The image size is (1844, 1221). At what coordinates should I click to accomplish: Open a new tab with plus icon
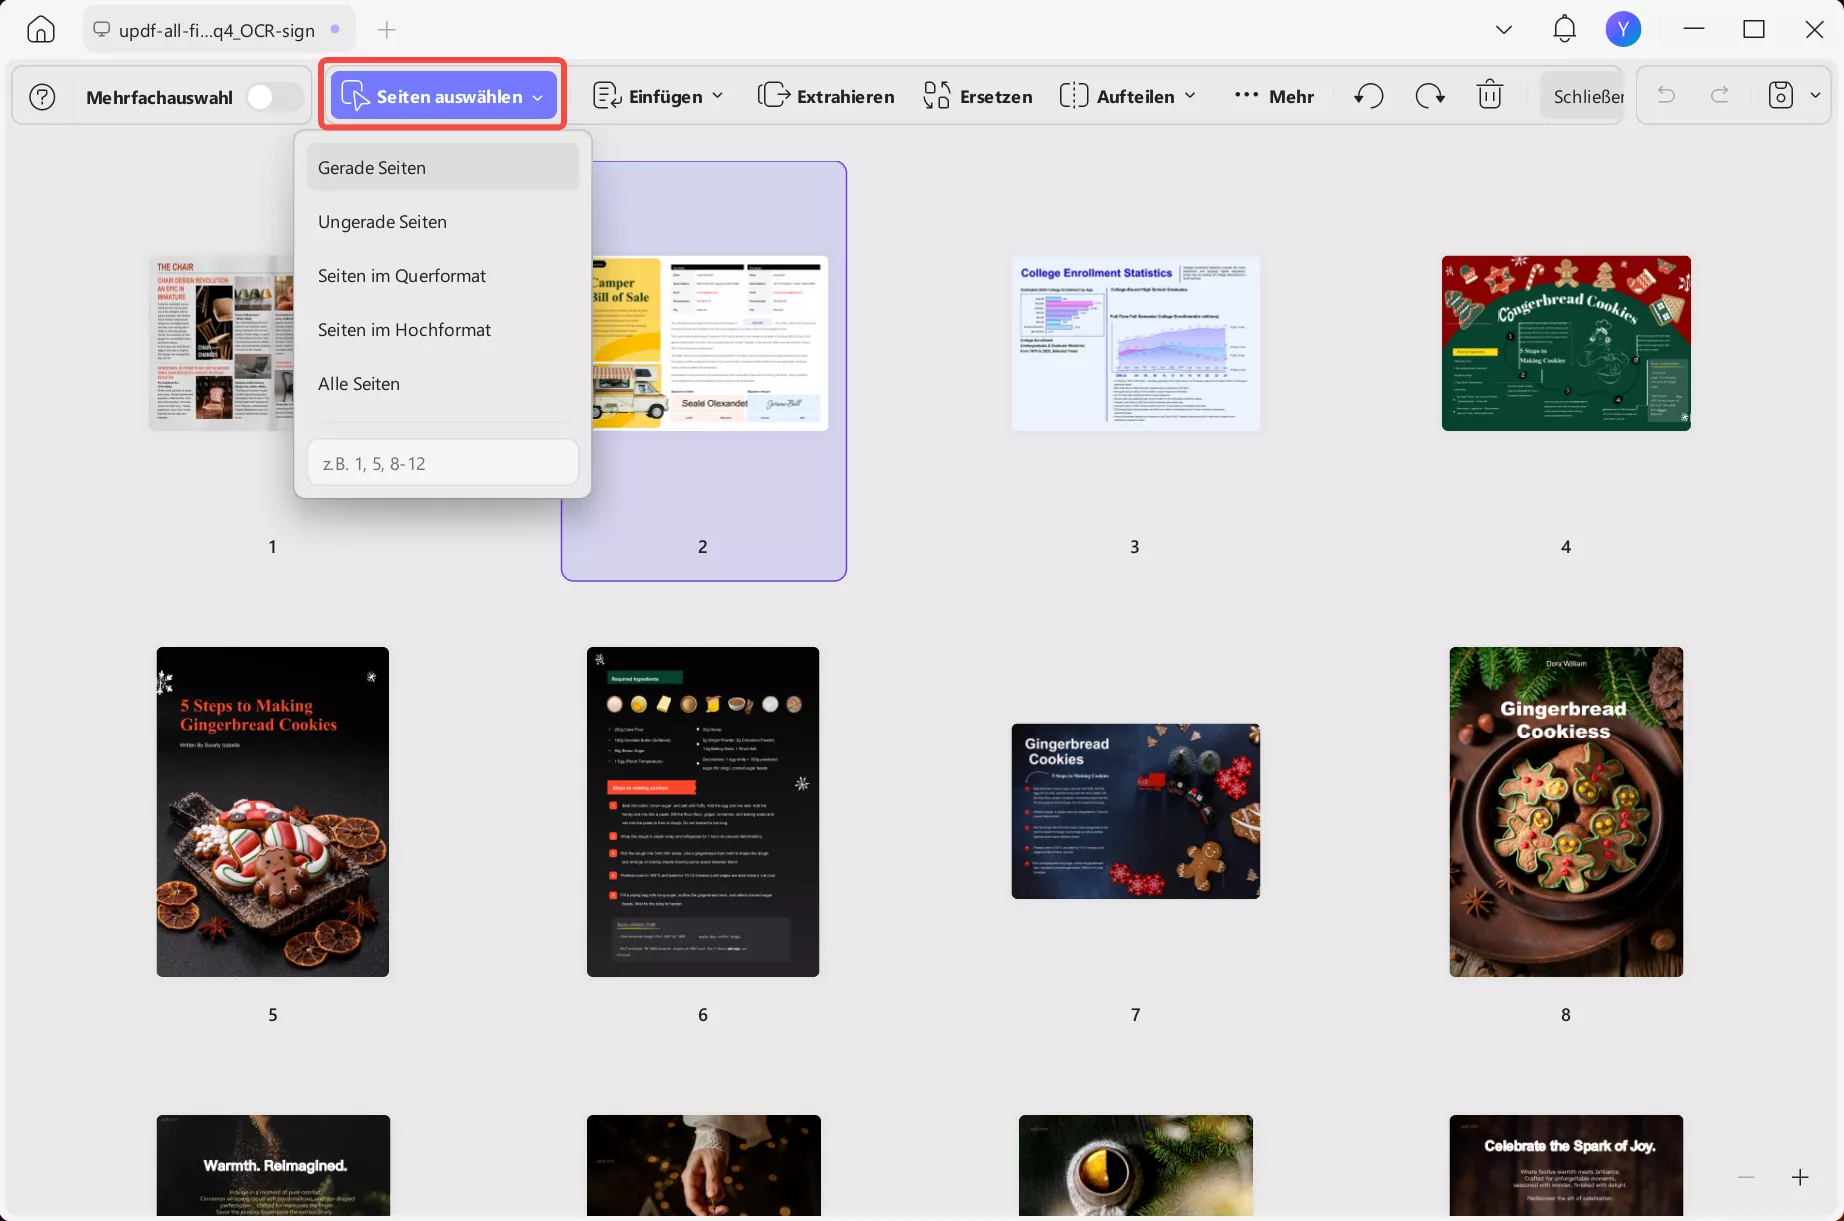coord(387,30)
